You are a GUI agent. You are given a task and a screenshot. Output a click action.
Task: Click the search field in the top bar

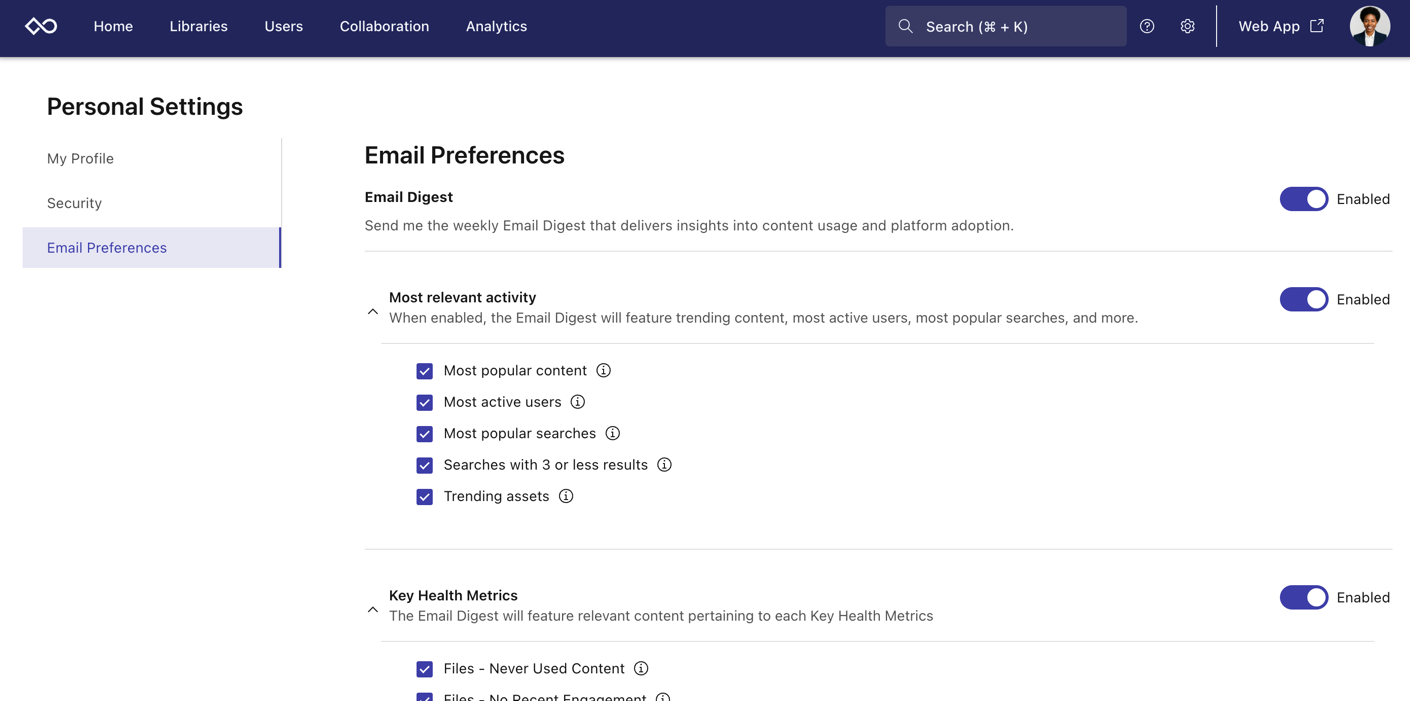[1005, 26]
